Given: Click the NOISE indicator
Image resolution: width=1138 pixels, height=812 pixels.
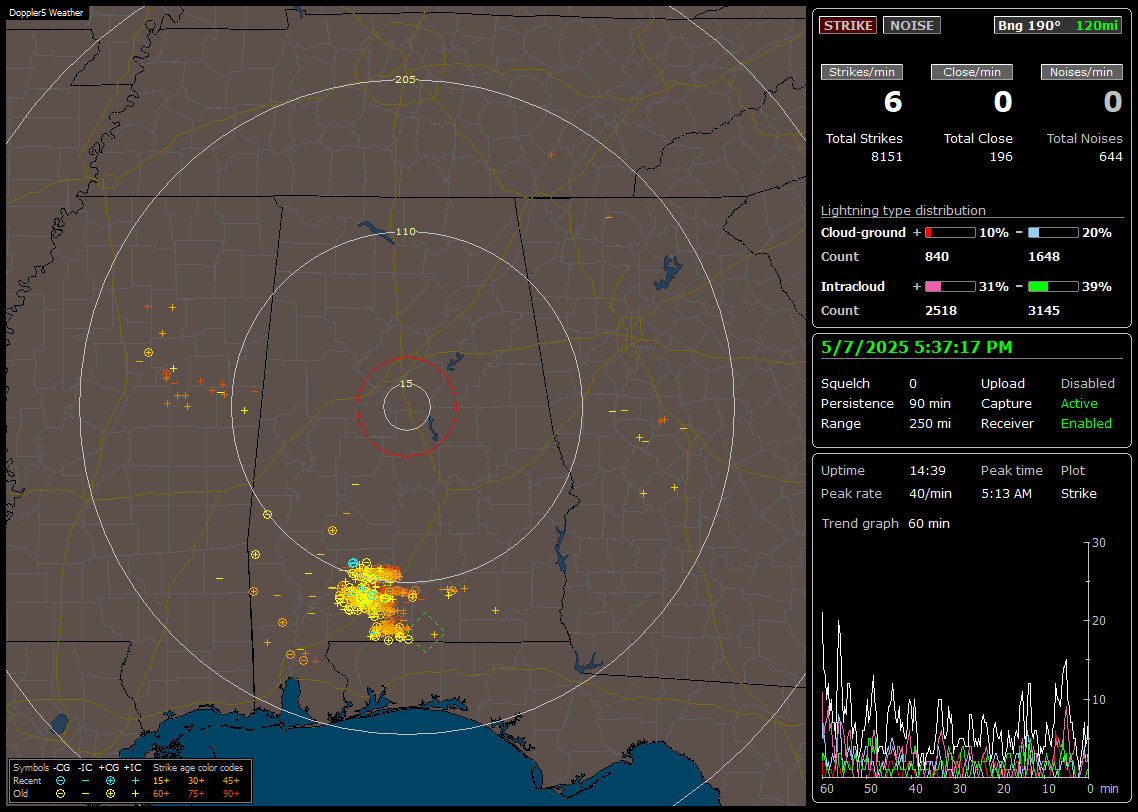Looking at the screenshot, I should pos(912,25).
